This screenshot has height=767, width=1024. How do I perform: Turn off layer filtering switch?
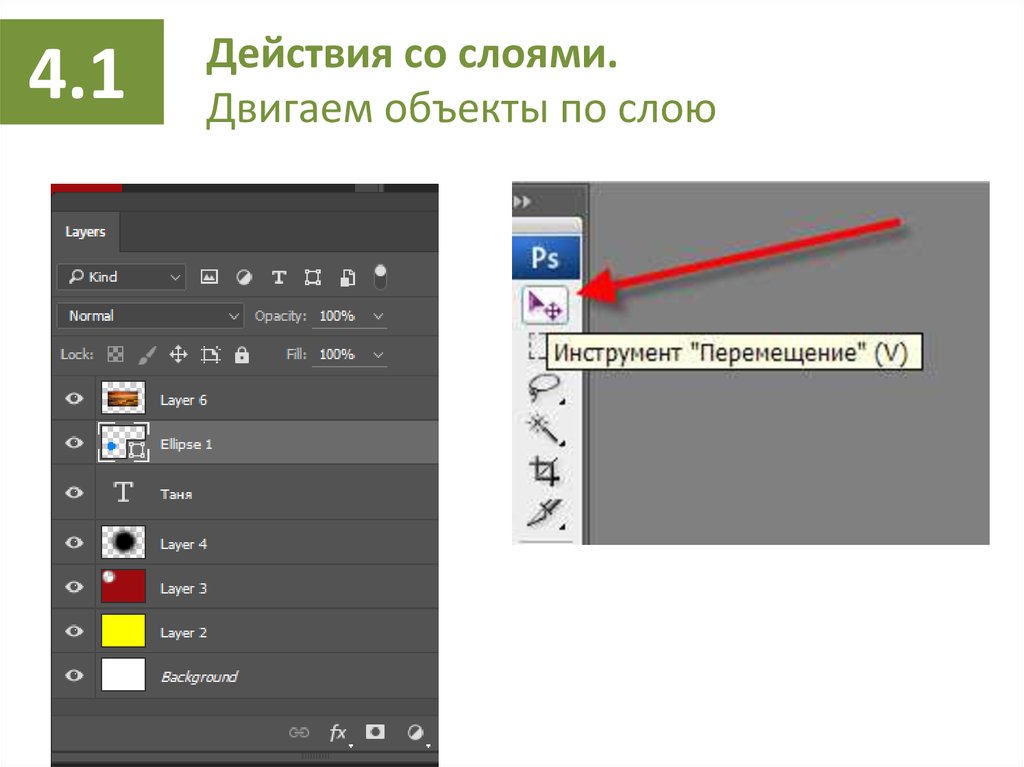pyautogui.click(x=380, y=276)
